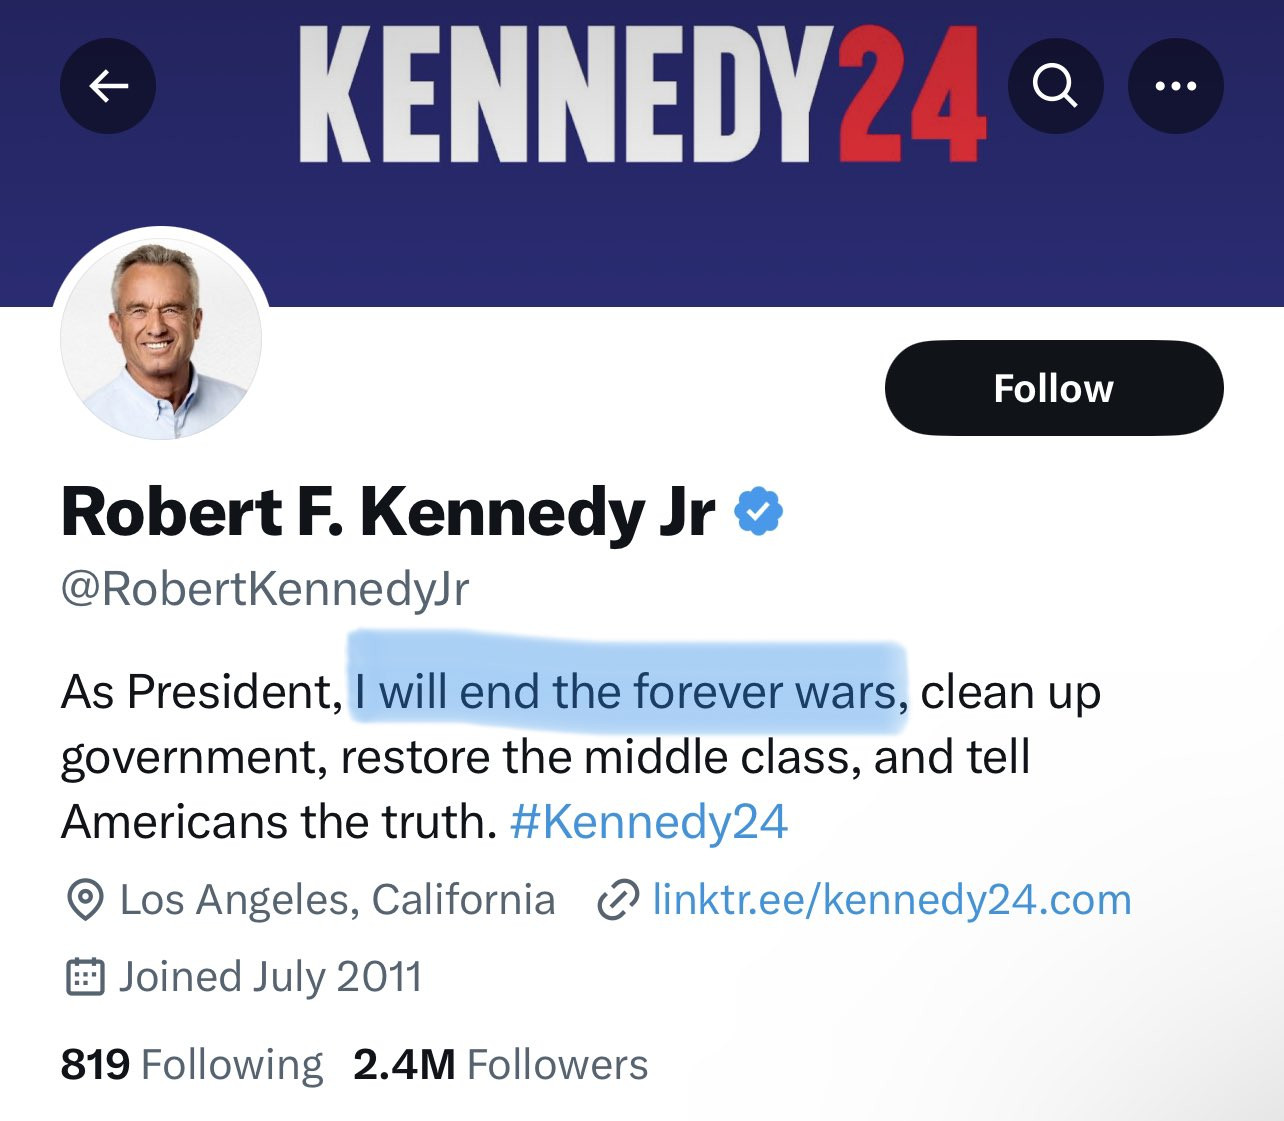Click the blue verified checkmark badge

tap(759, 512)
